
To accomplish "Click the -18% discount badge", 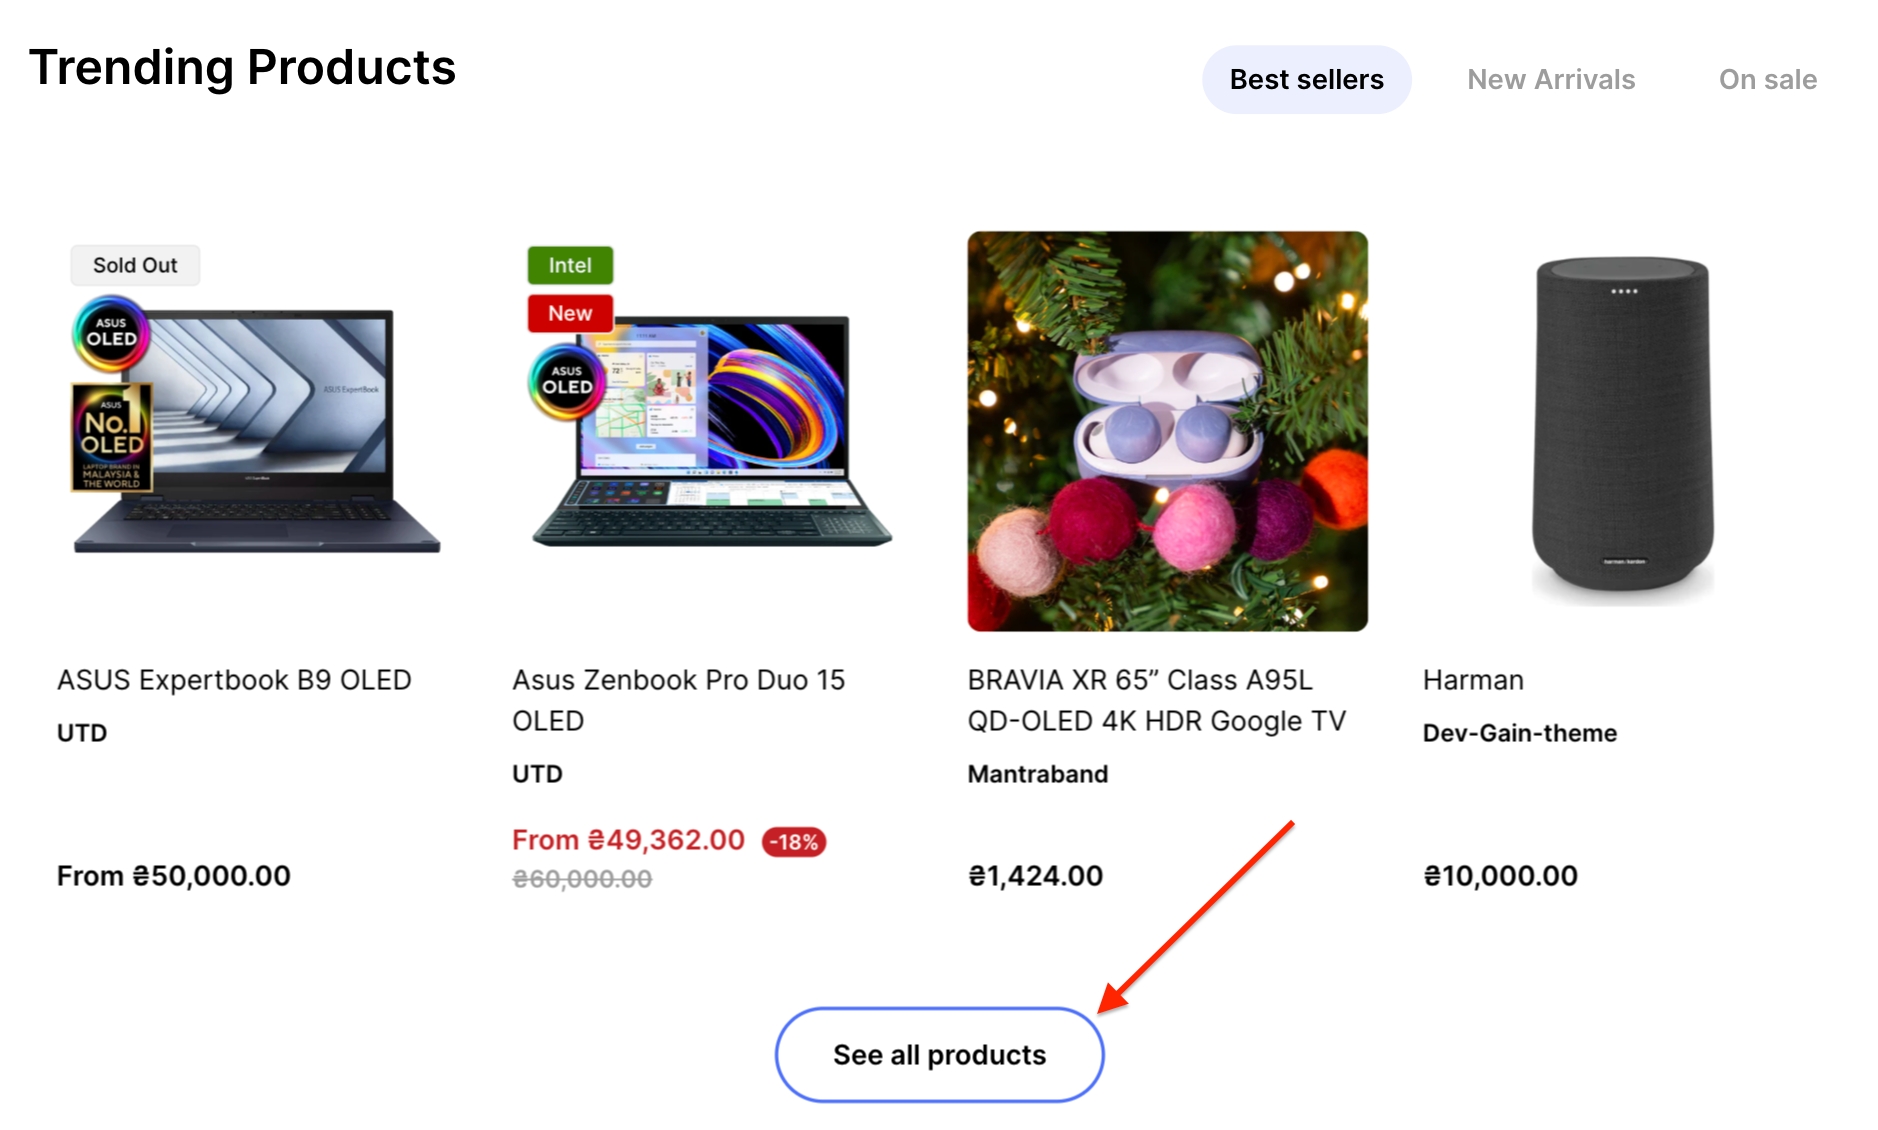I will pos(794,842).
